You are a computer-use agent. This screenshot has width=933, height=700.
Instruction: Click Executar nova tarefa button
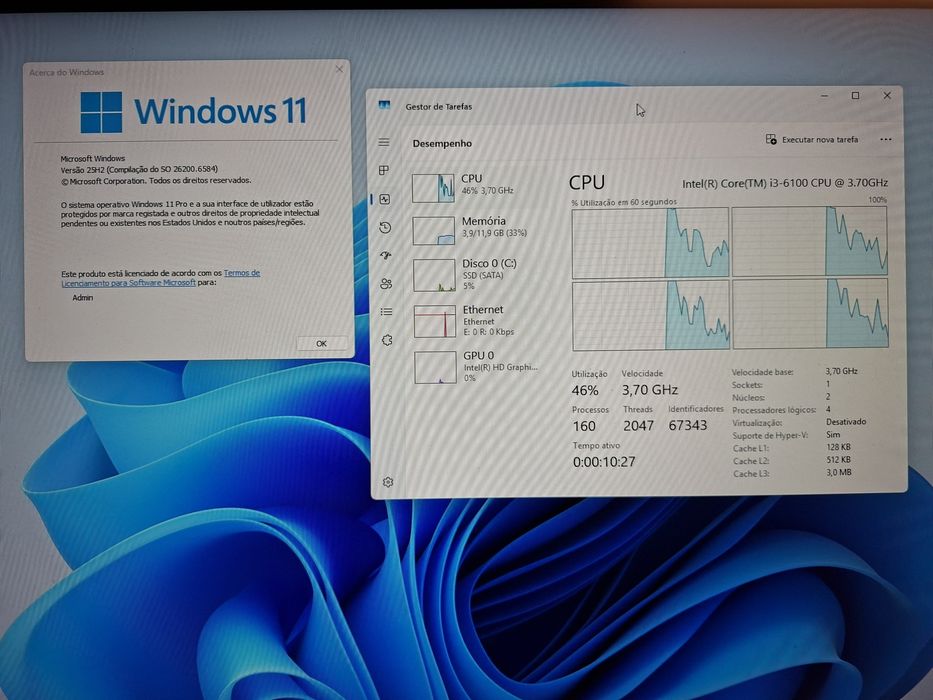[812, 139]
